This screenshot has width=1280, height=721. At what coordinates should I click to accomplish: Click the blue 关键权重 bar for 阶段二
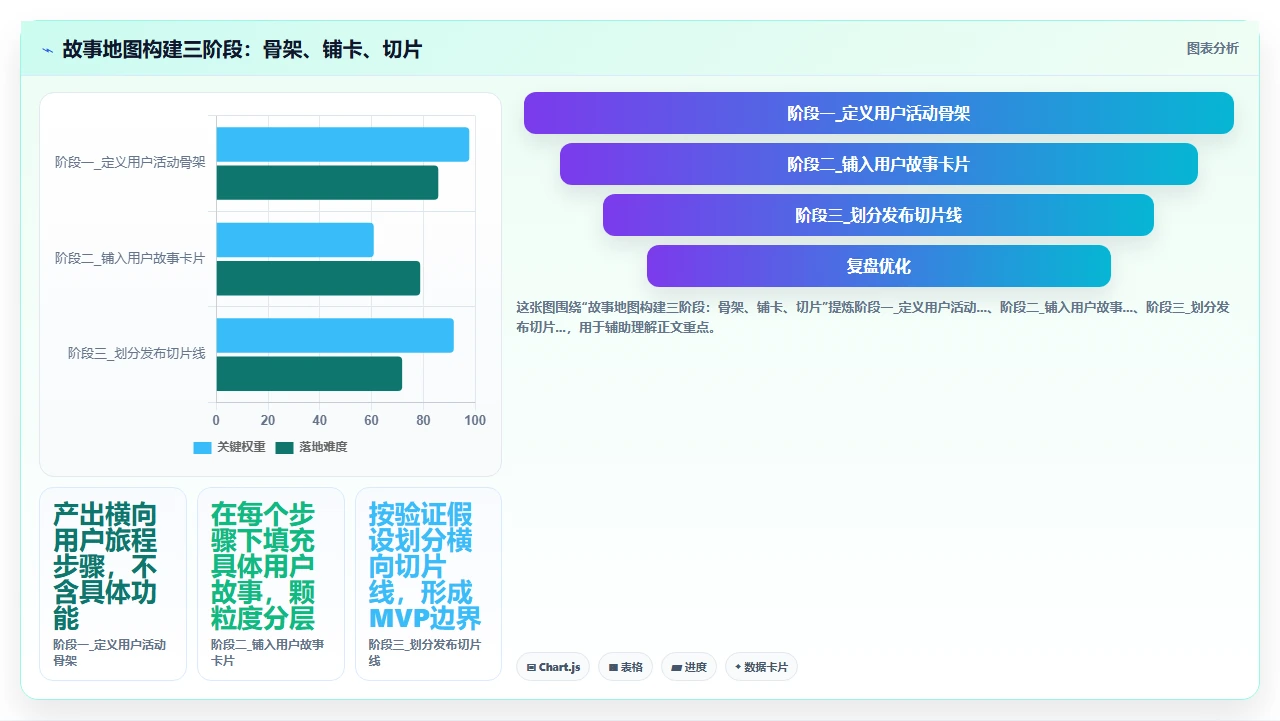295,240
